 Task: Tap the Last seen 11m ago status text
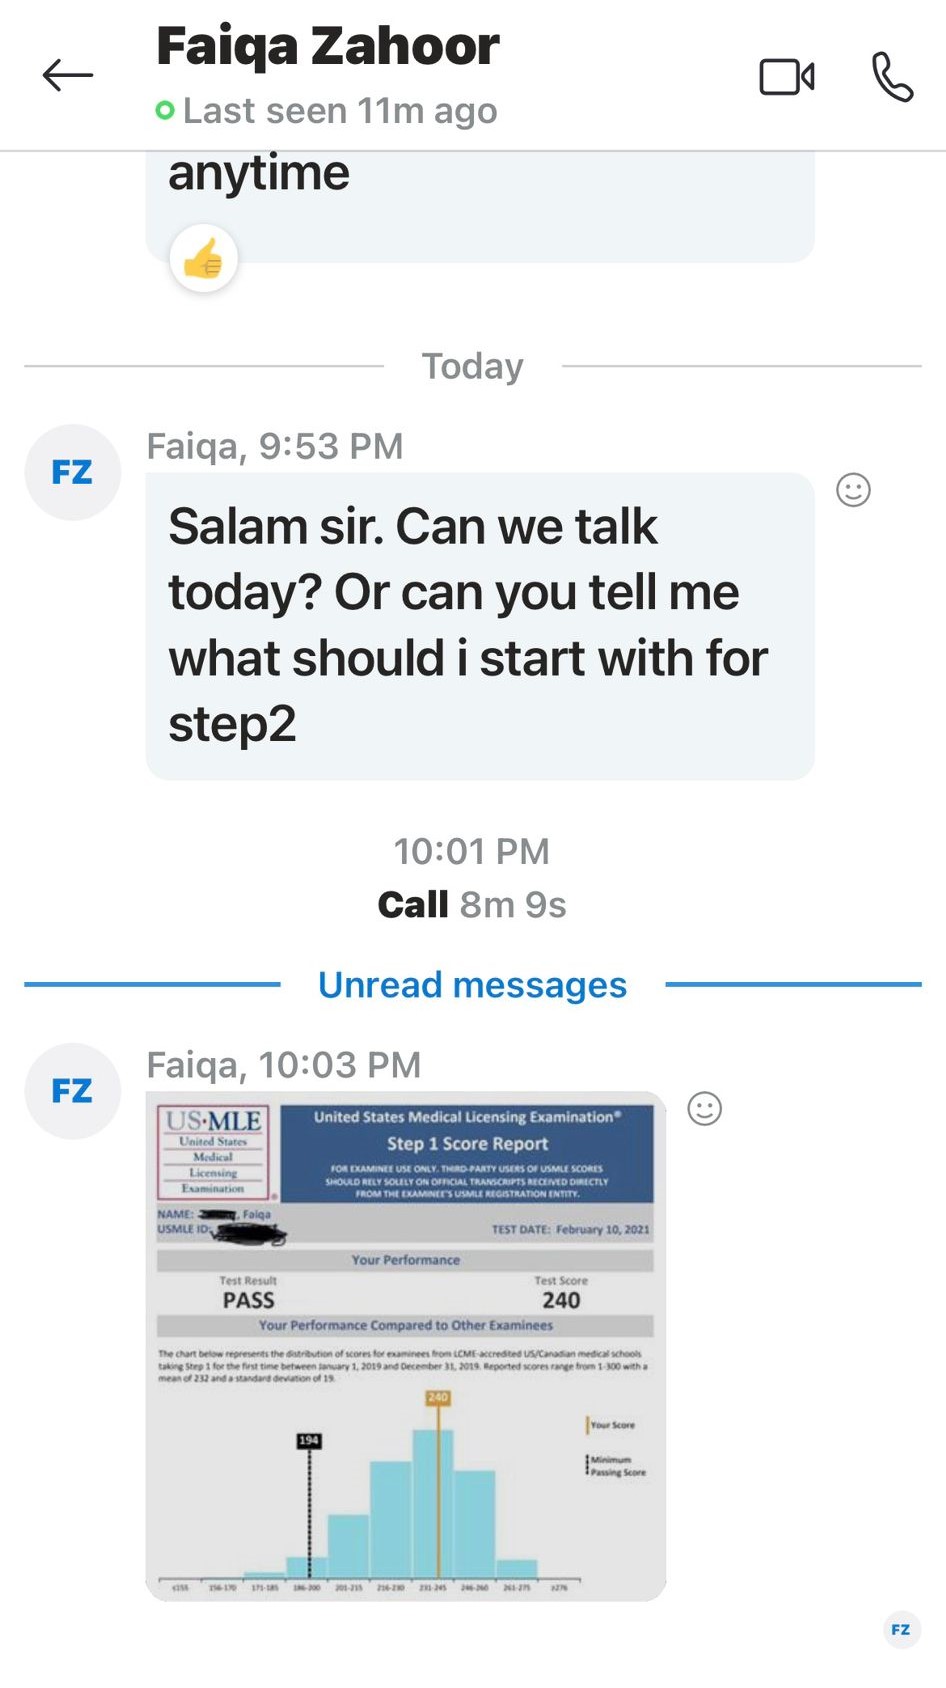[340, 111]
